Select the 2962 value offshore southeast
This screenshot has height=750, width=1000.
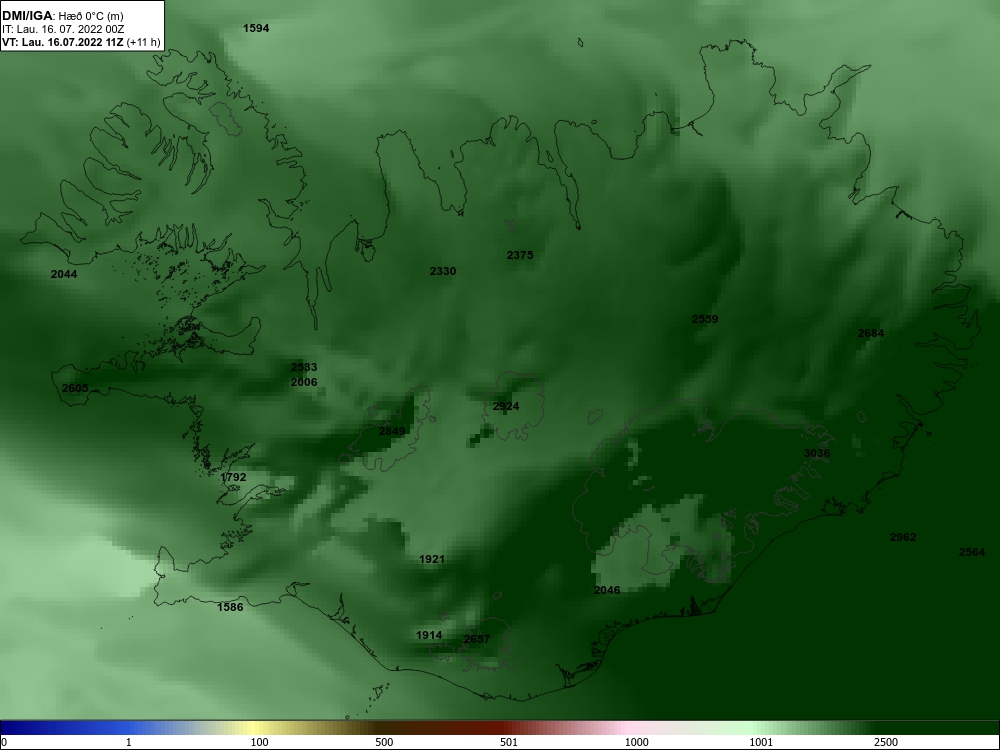click(902, 537)
